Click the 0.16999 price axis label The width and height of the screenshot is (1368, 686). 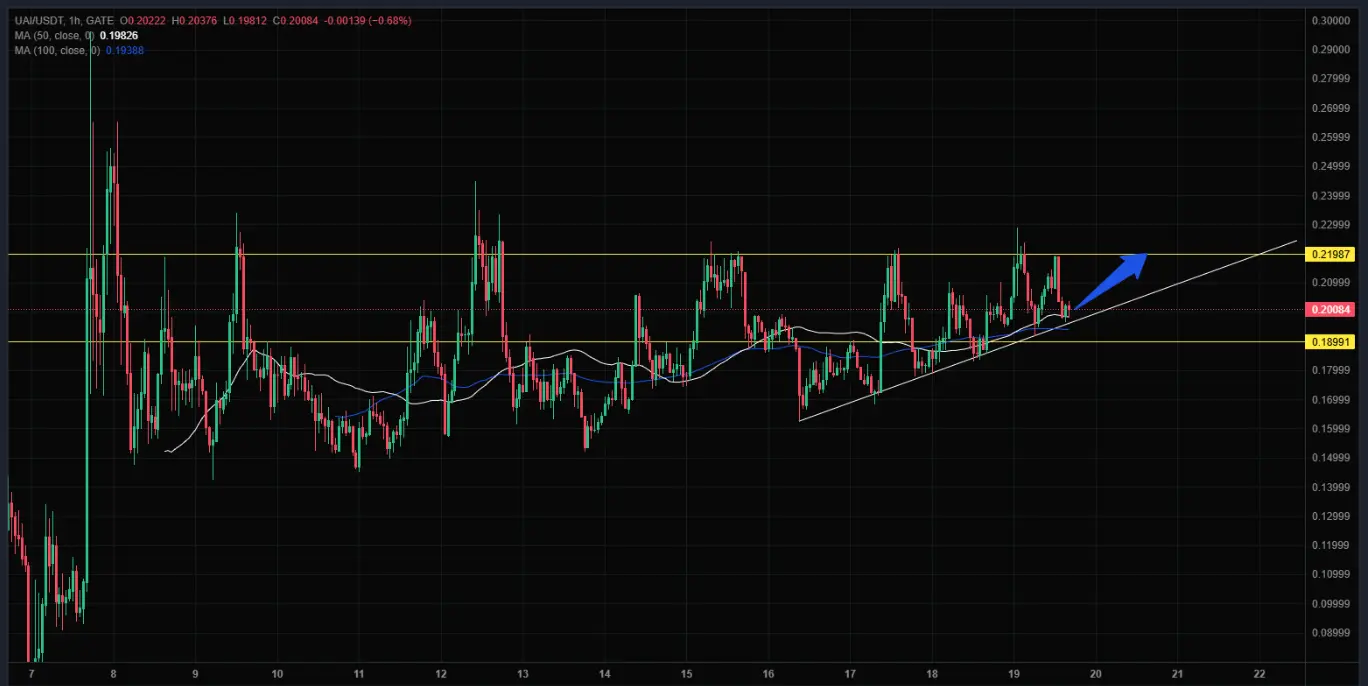[1329, 400]
